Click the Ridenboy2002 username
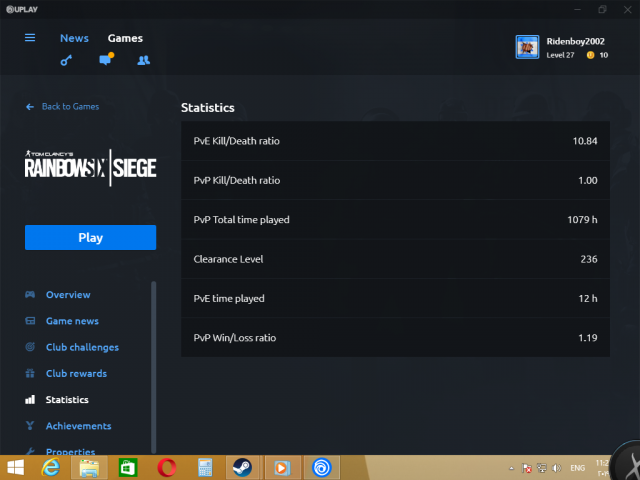Image resolution: width=640 pixels, height=480 pixels. 576,41
